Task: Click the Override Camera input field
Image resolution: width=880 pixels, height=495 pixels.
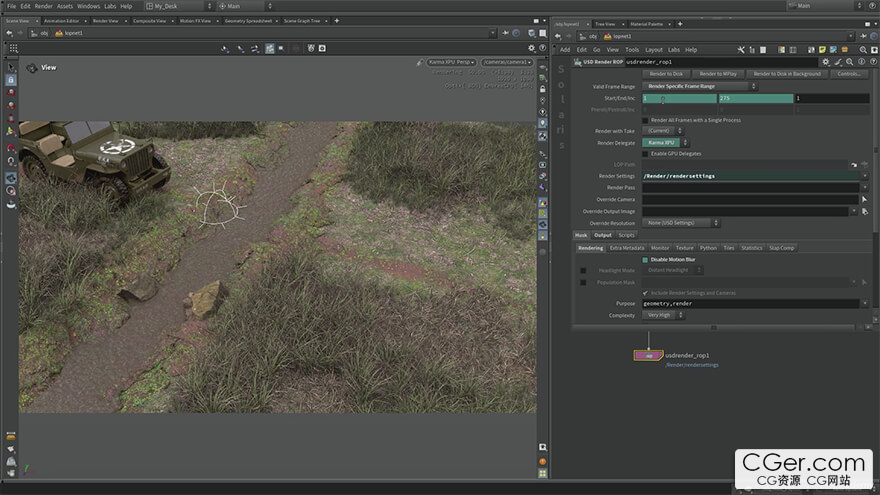Action: tap(750, 200)
